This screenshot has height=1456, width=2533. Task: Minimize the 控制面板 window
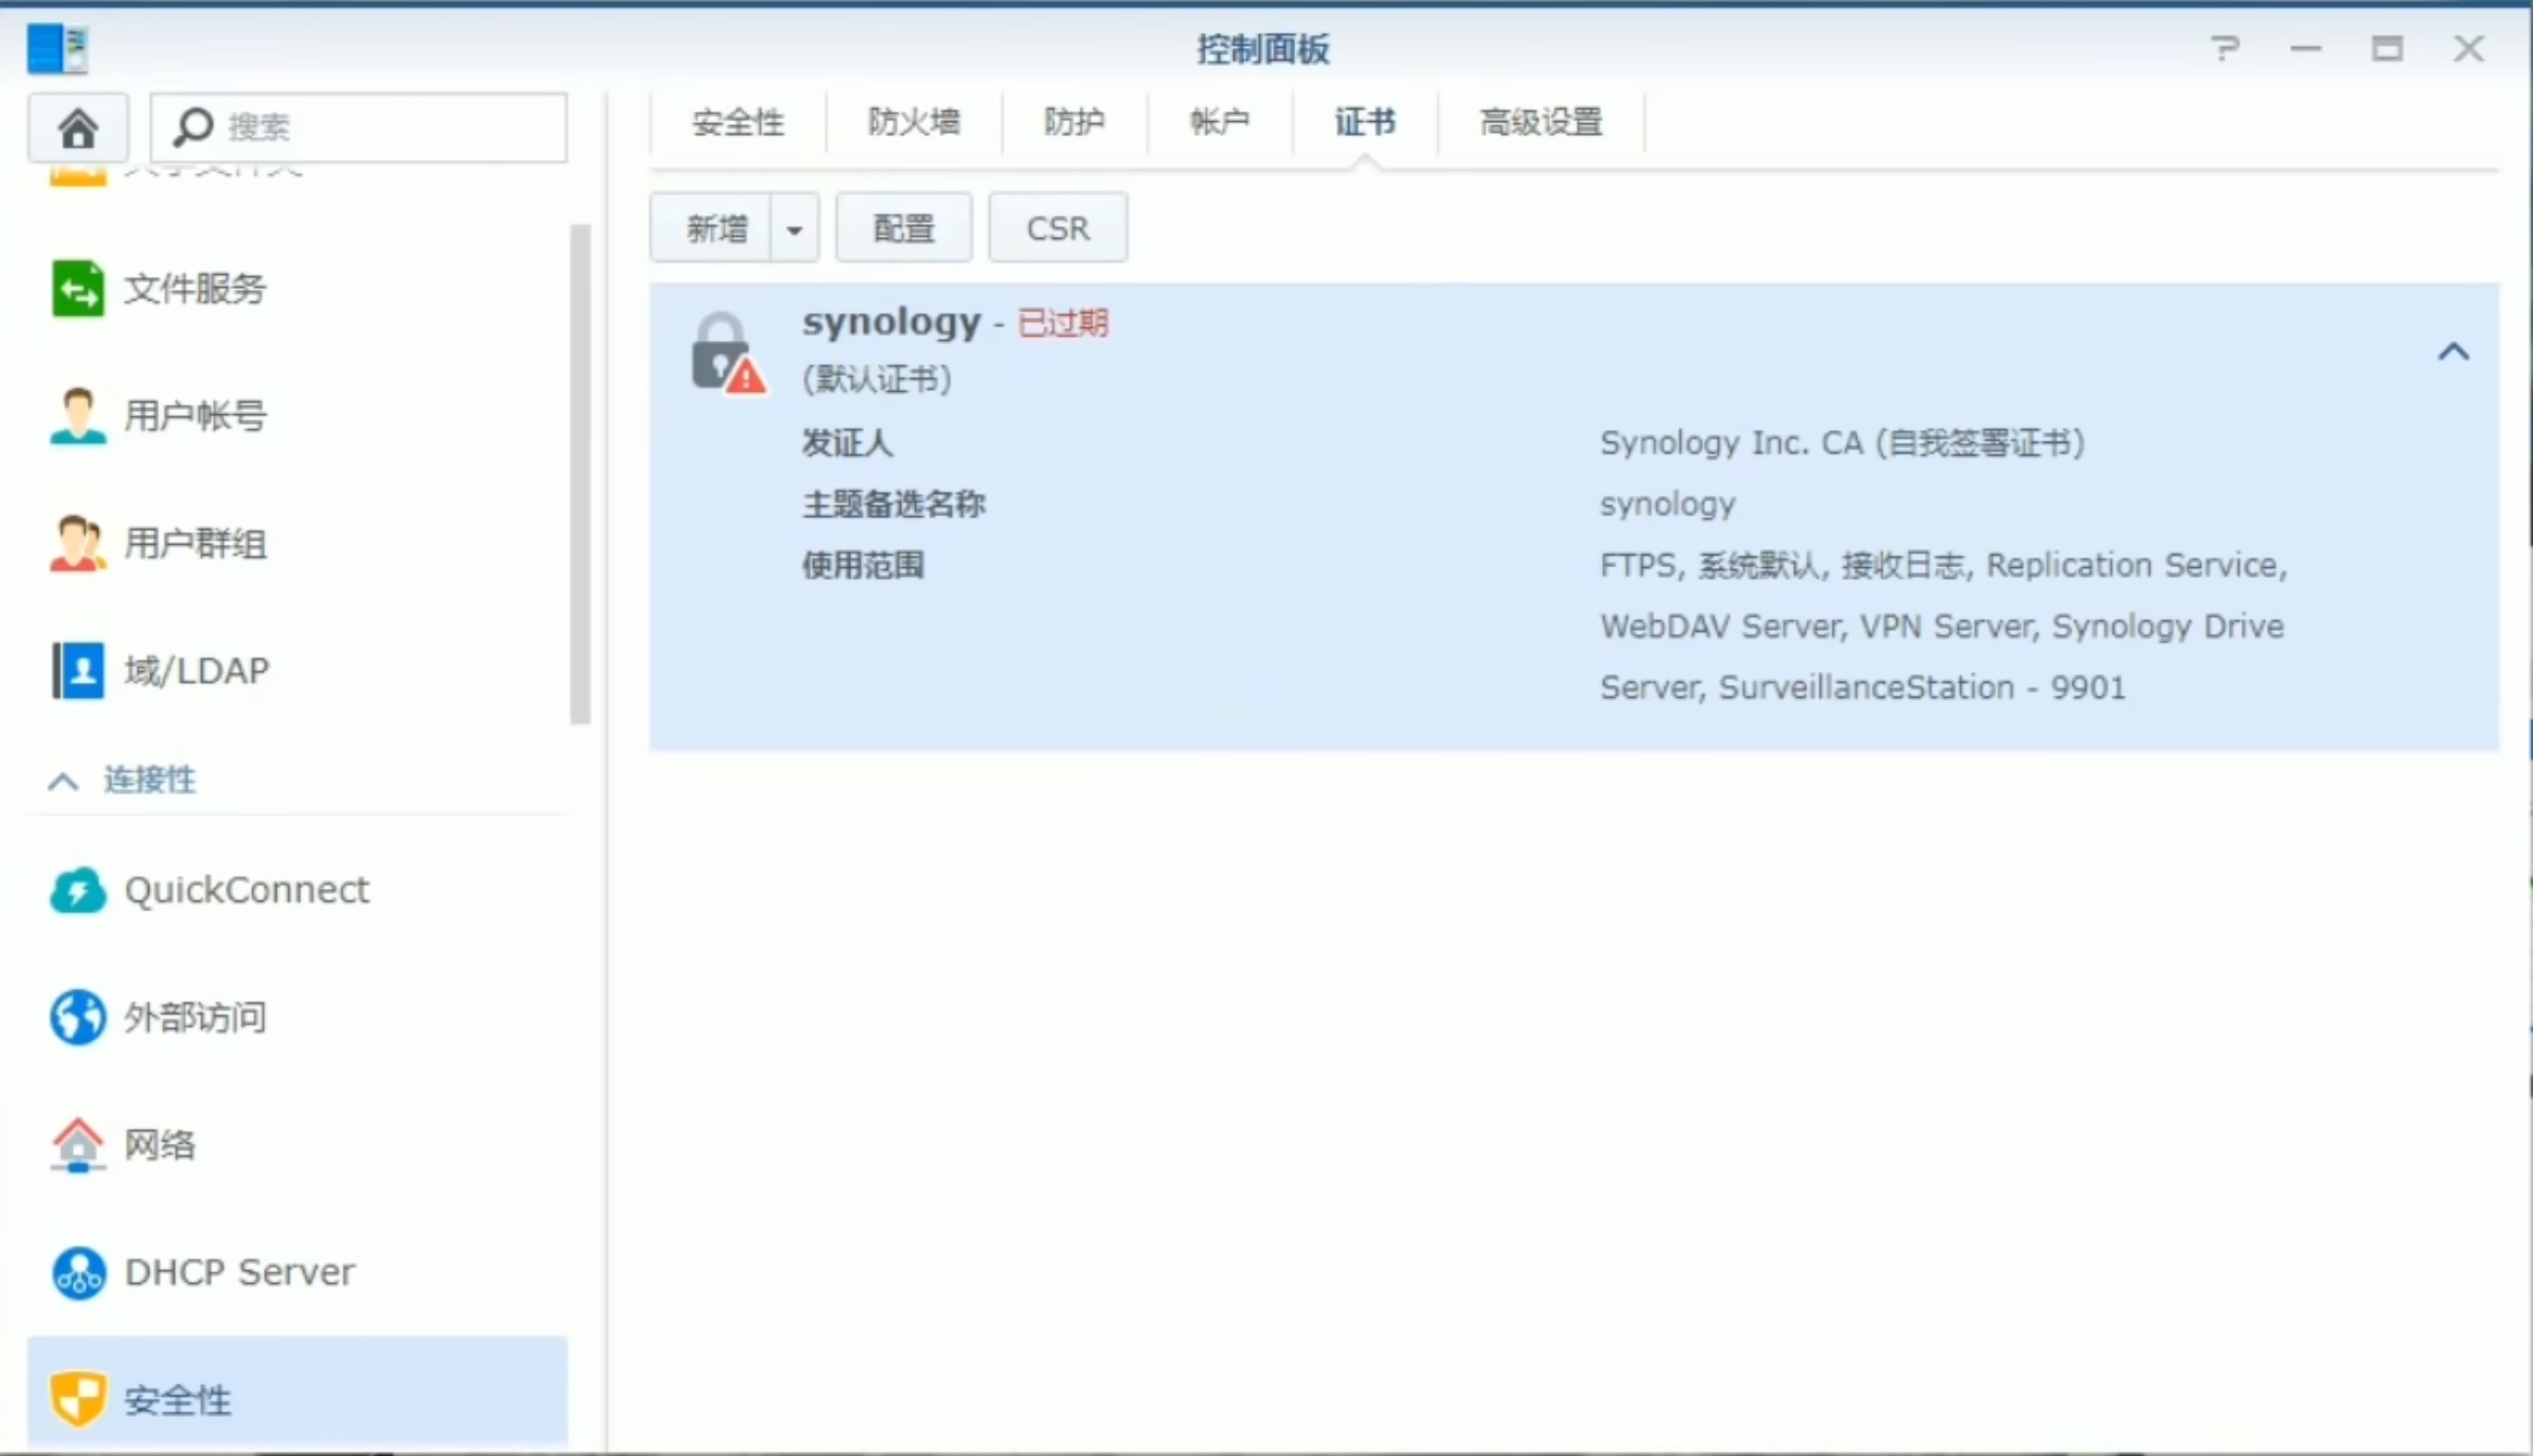pos(2306,48)
